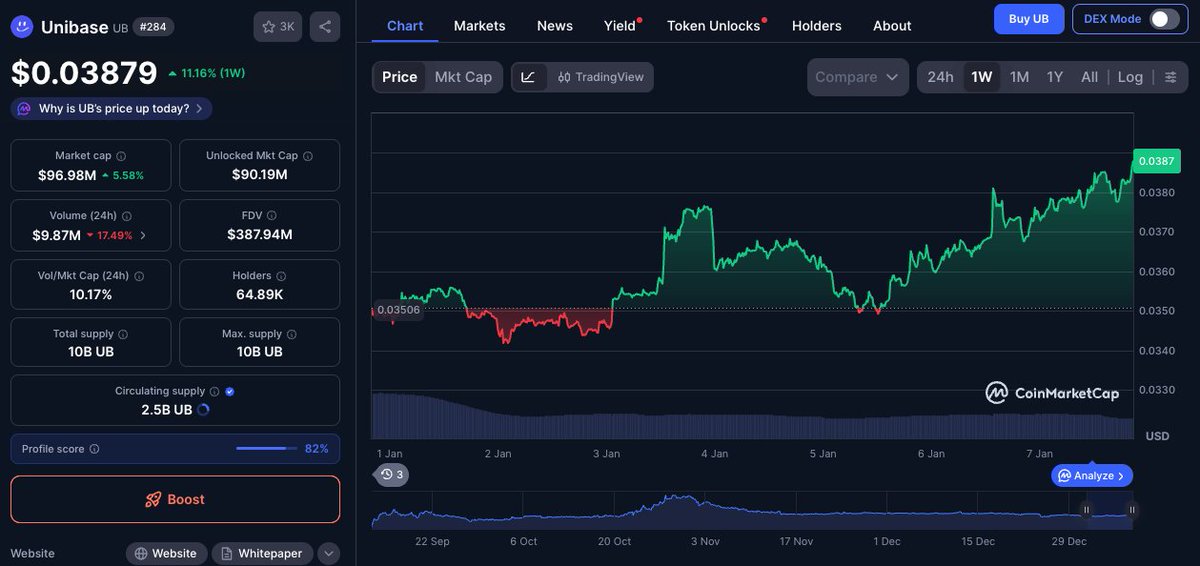Image resolution: width=1200 pixels, height=566 pixels.
Task: Click the AI icon on Why is UB's price up
Action: pyautogui.click(x=24, y=109)
